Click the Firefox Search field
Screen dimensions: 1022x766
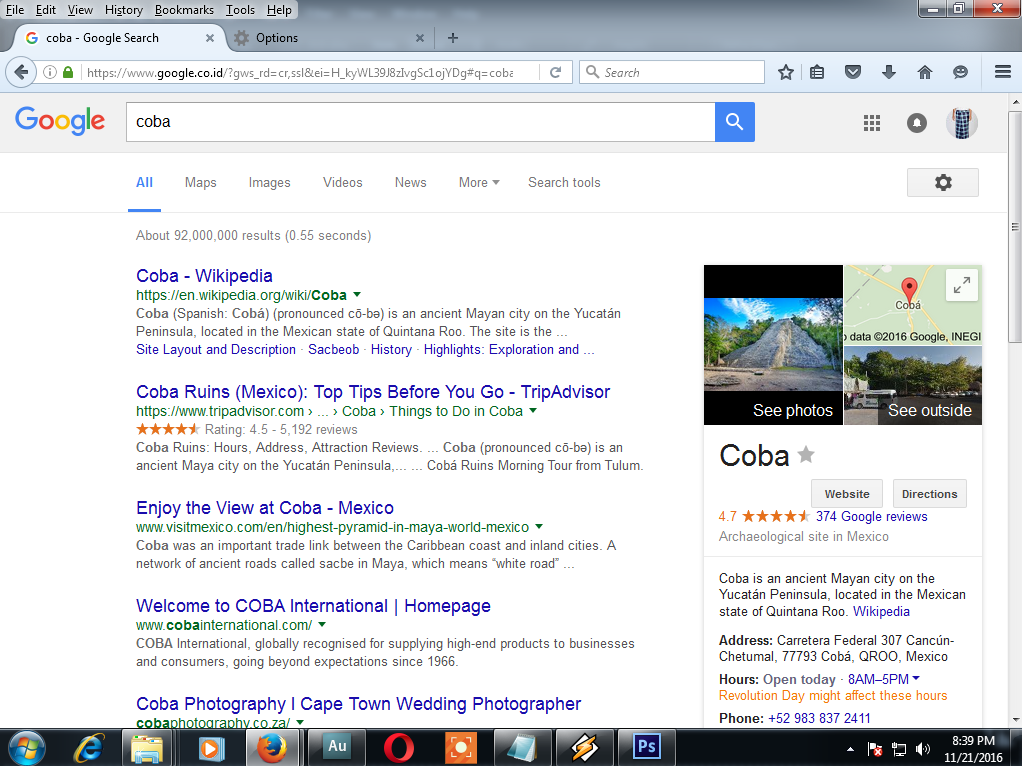point(672,72)
